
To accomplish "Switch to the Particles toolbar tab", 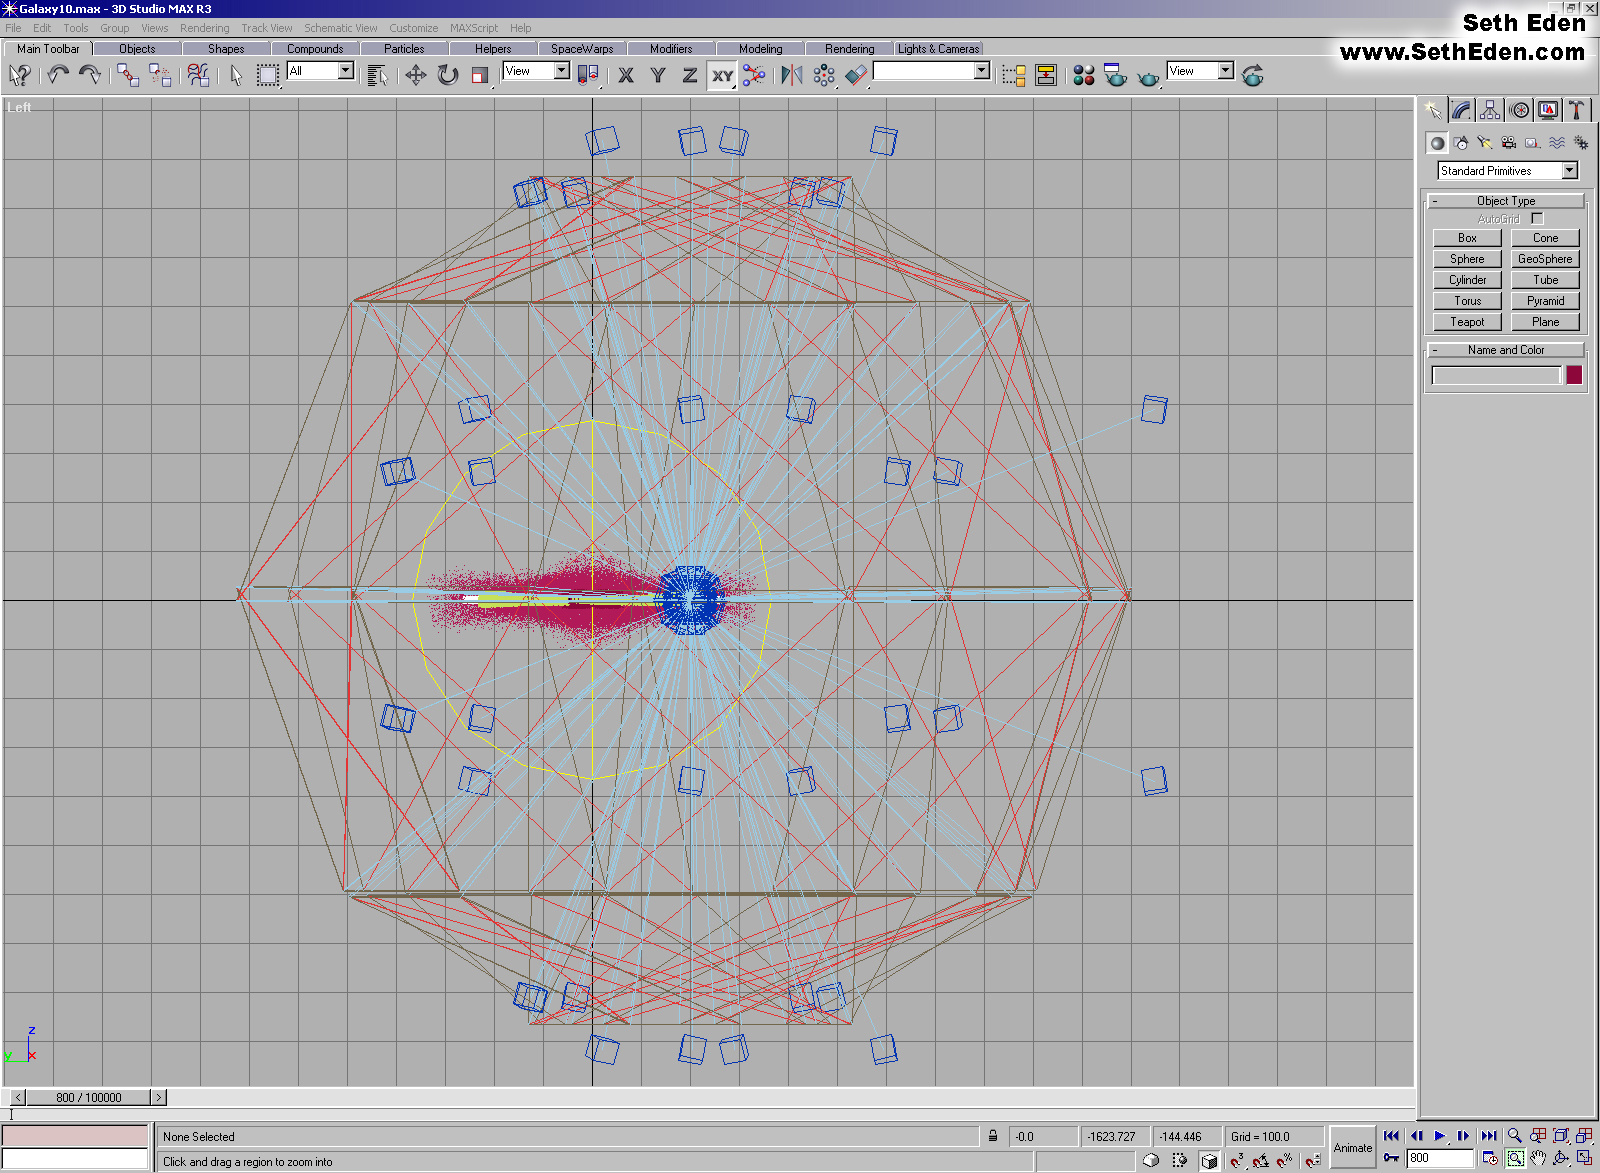I will [404, 49].
